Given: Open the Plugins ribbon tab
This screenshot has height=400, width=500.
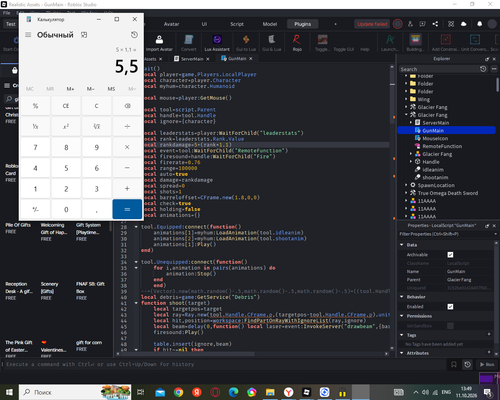Looking at the screenshot, I should pos(303,24).
